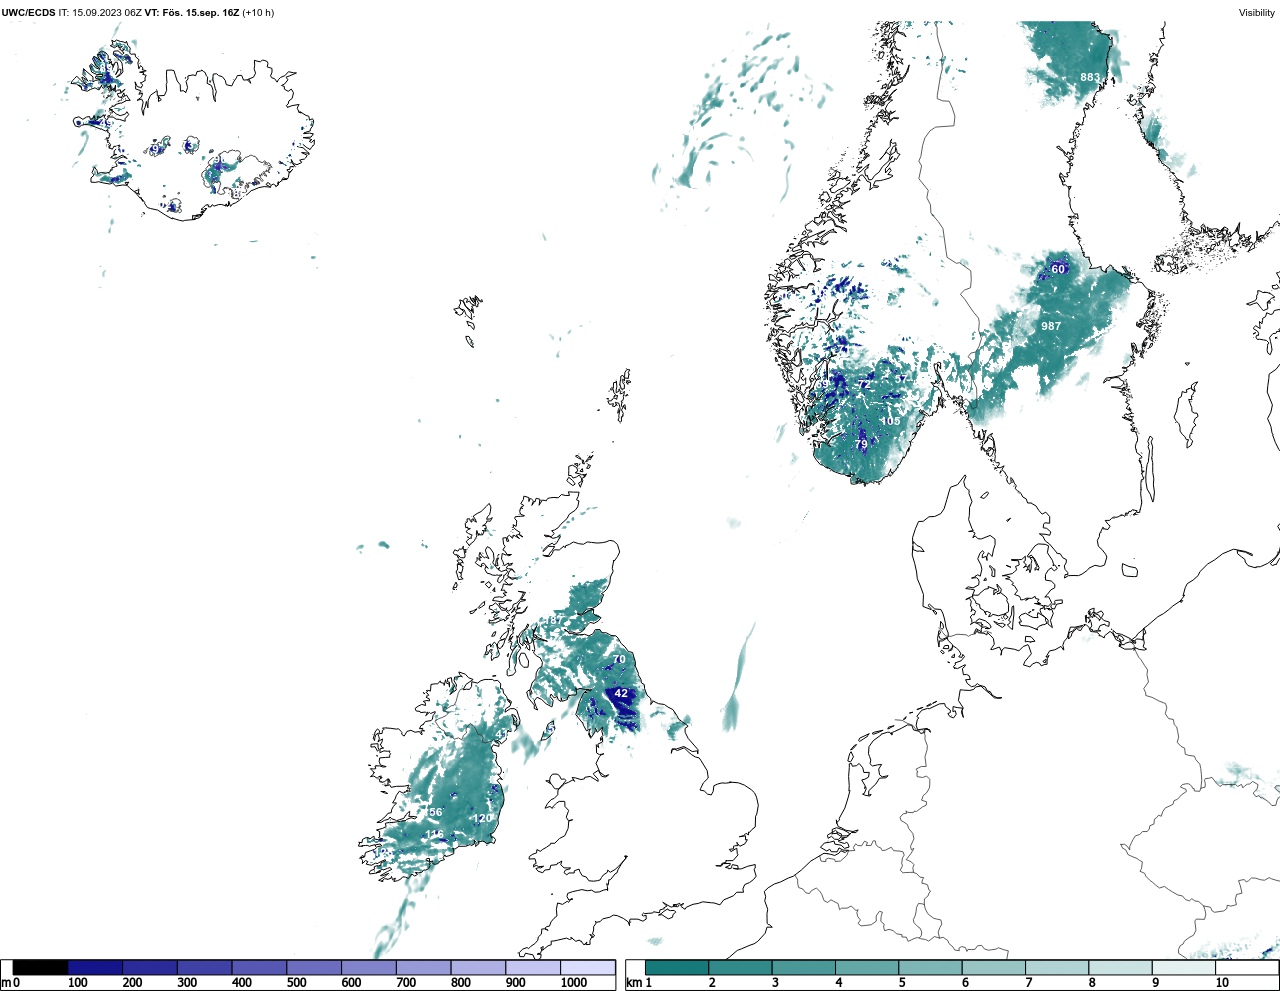The height and width of the screenshot is (991, 1280).
Task: Click the '883' value in northern Sweden
Action: click(x=1090, y=78)
